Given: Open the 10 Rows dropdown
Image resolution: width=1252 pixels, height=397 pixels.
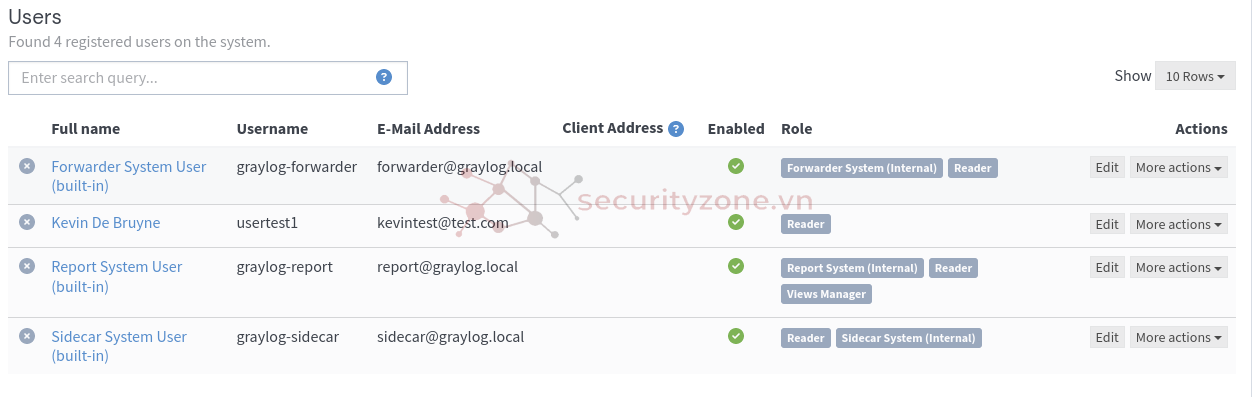Looking at the screenshot, I should [1195, 76].
